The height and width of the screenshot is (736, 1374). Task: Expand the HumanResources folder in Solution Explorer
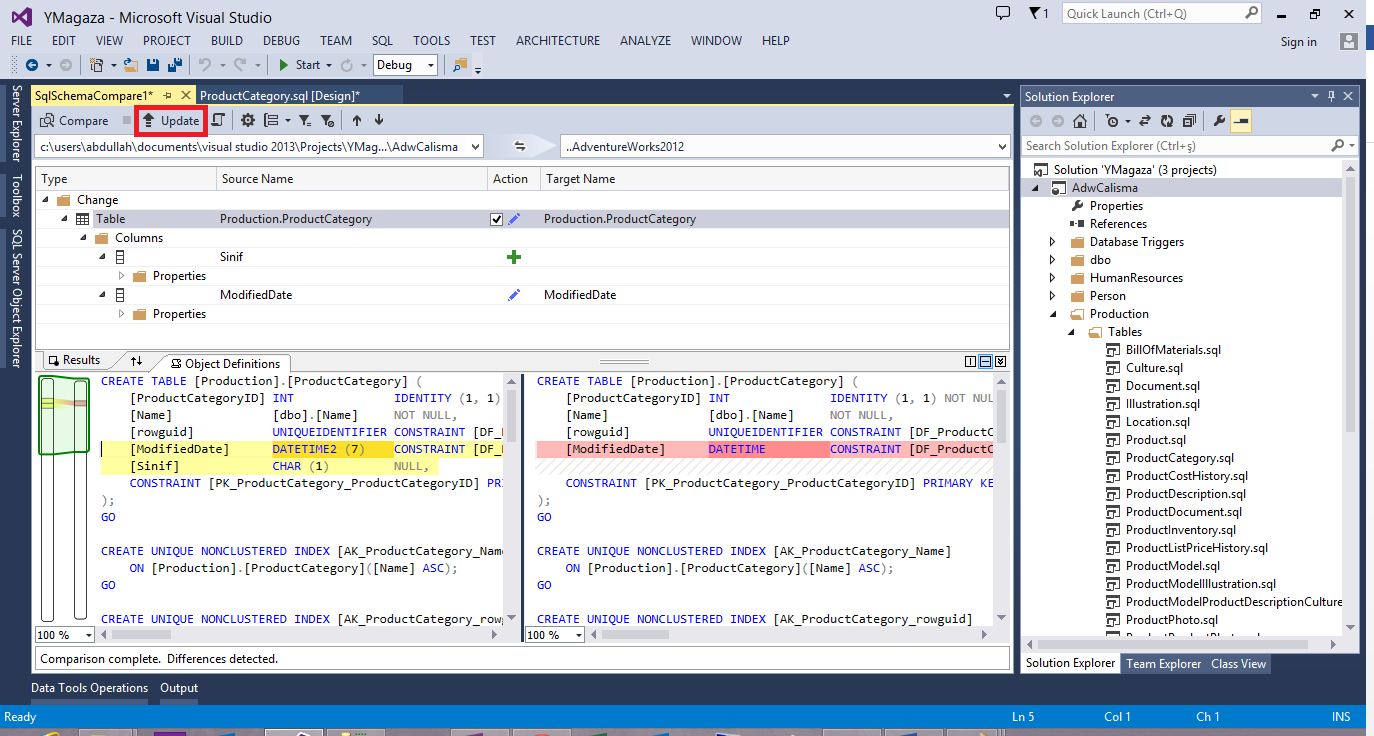click(1052, 278)
